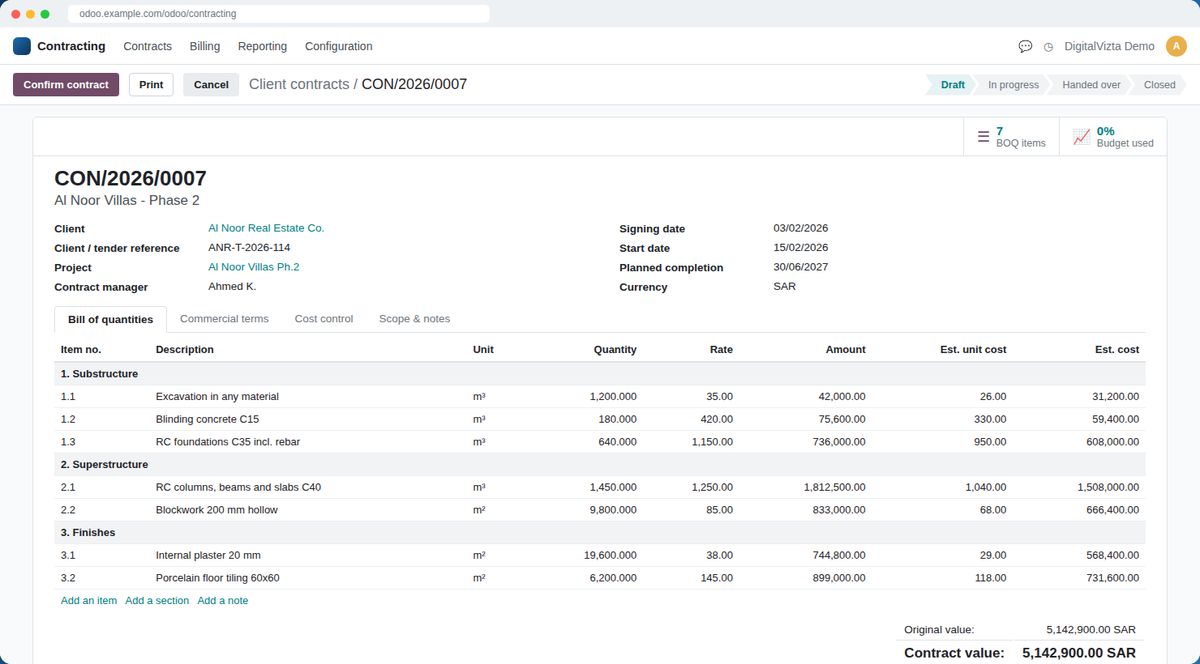This screenshot has height=664, width=1200.
Task: Click Internal plaster 20 mm description
Action: click(208, 555)
